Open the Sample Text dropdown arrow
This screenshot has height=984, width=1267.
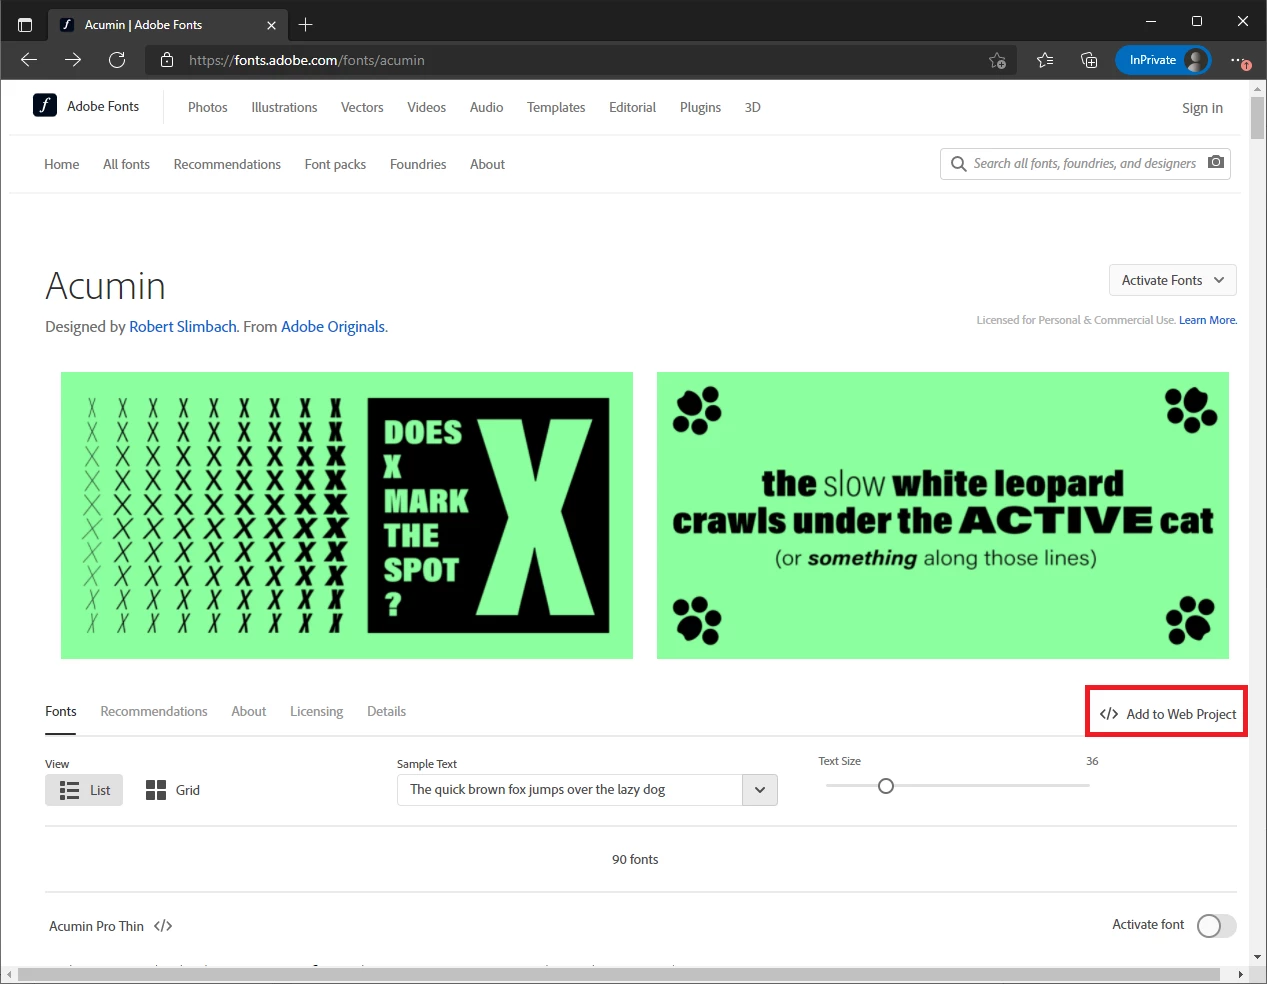click(x=760, y=790)
